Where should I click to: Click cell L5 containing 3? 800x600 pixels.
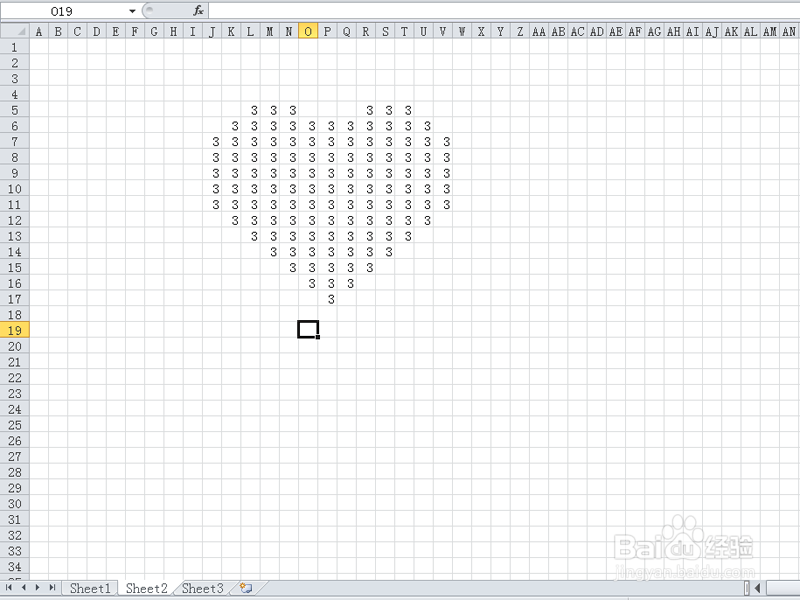[251, 110]
